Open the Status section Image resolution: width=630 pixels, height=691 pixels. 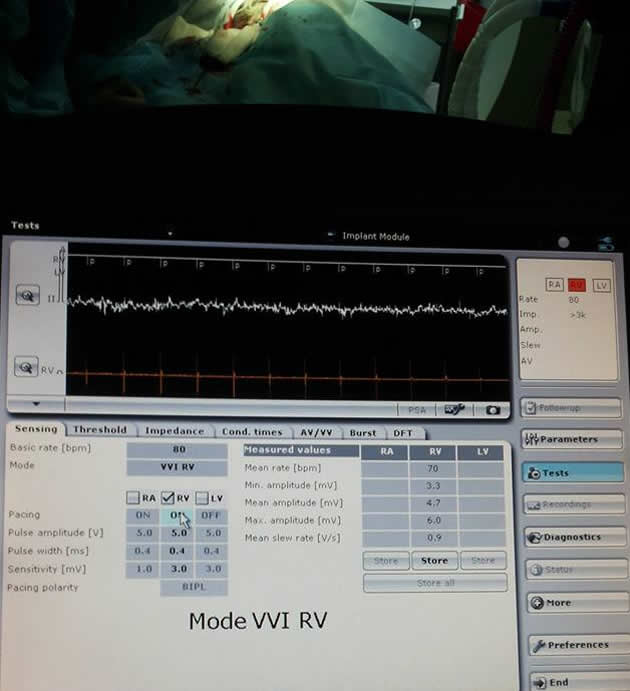[577, 570]
